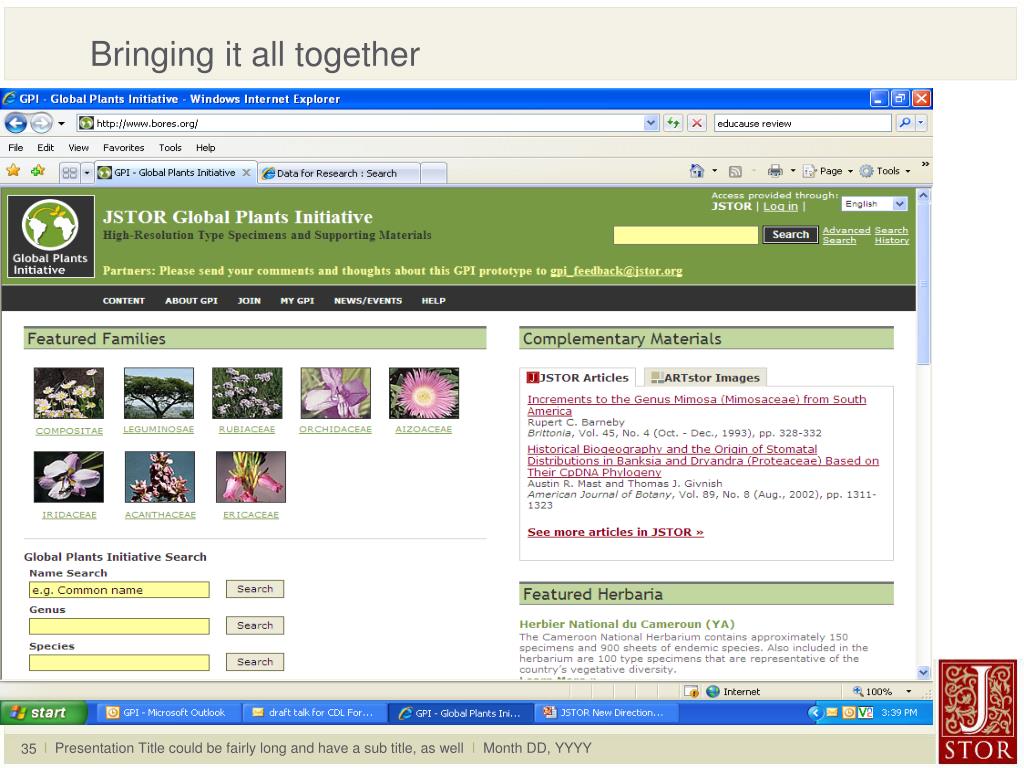1024x768 pixels.
Task: Switch to the ARTstor Images tab
Action: click(705, 377)
